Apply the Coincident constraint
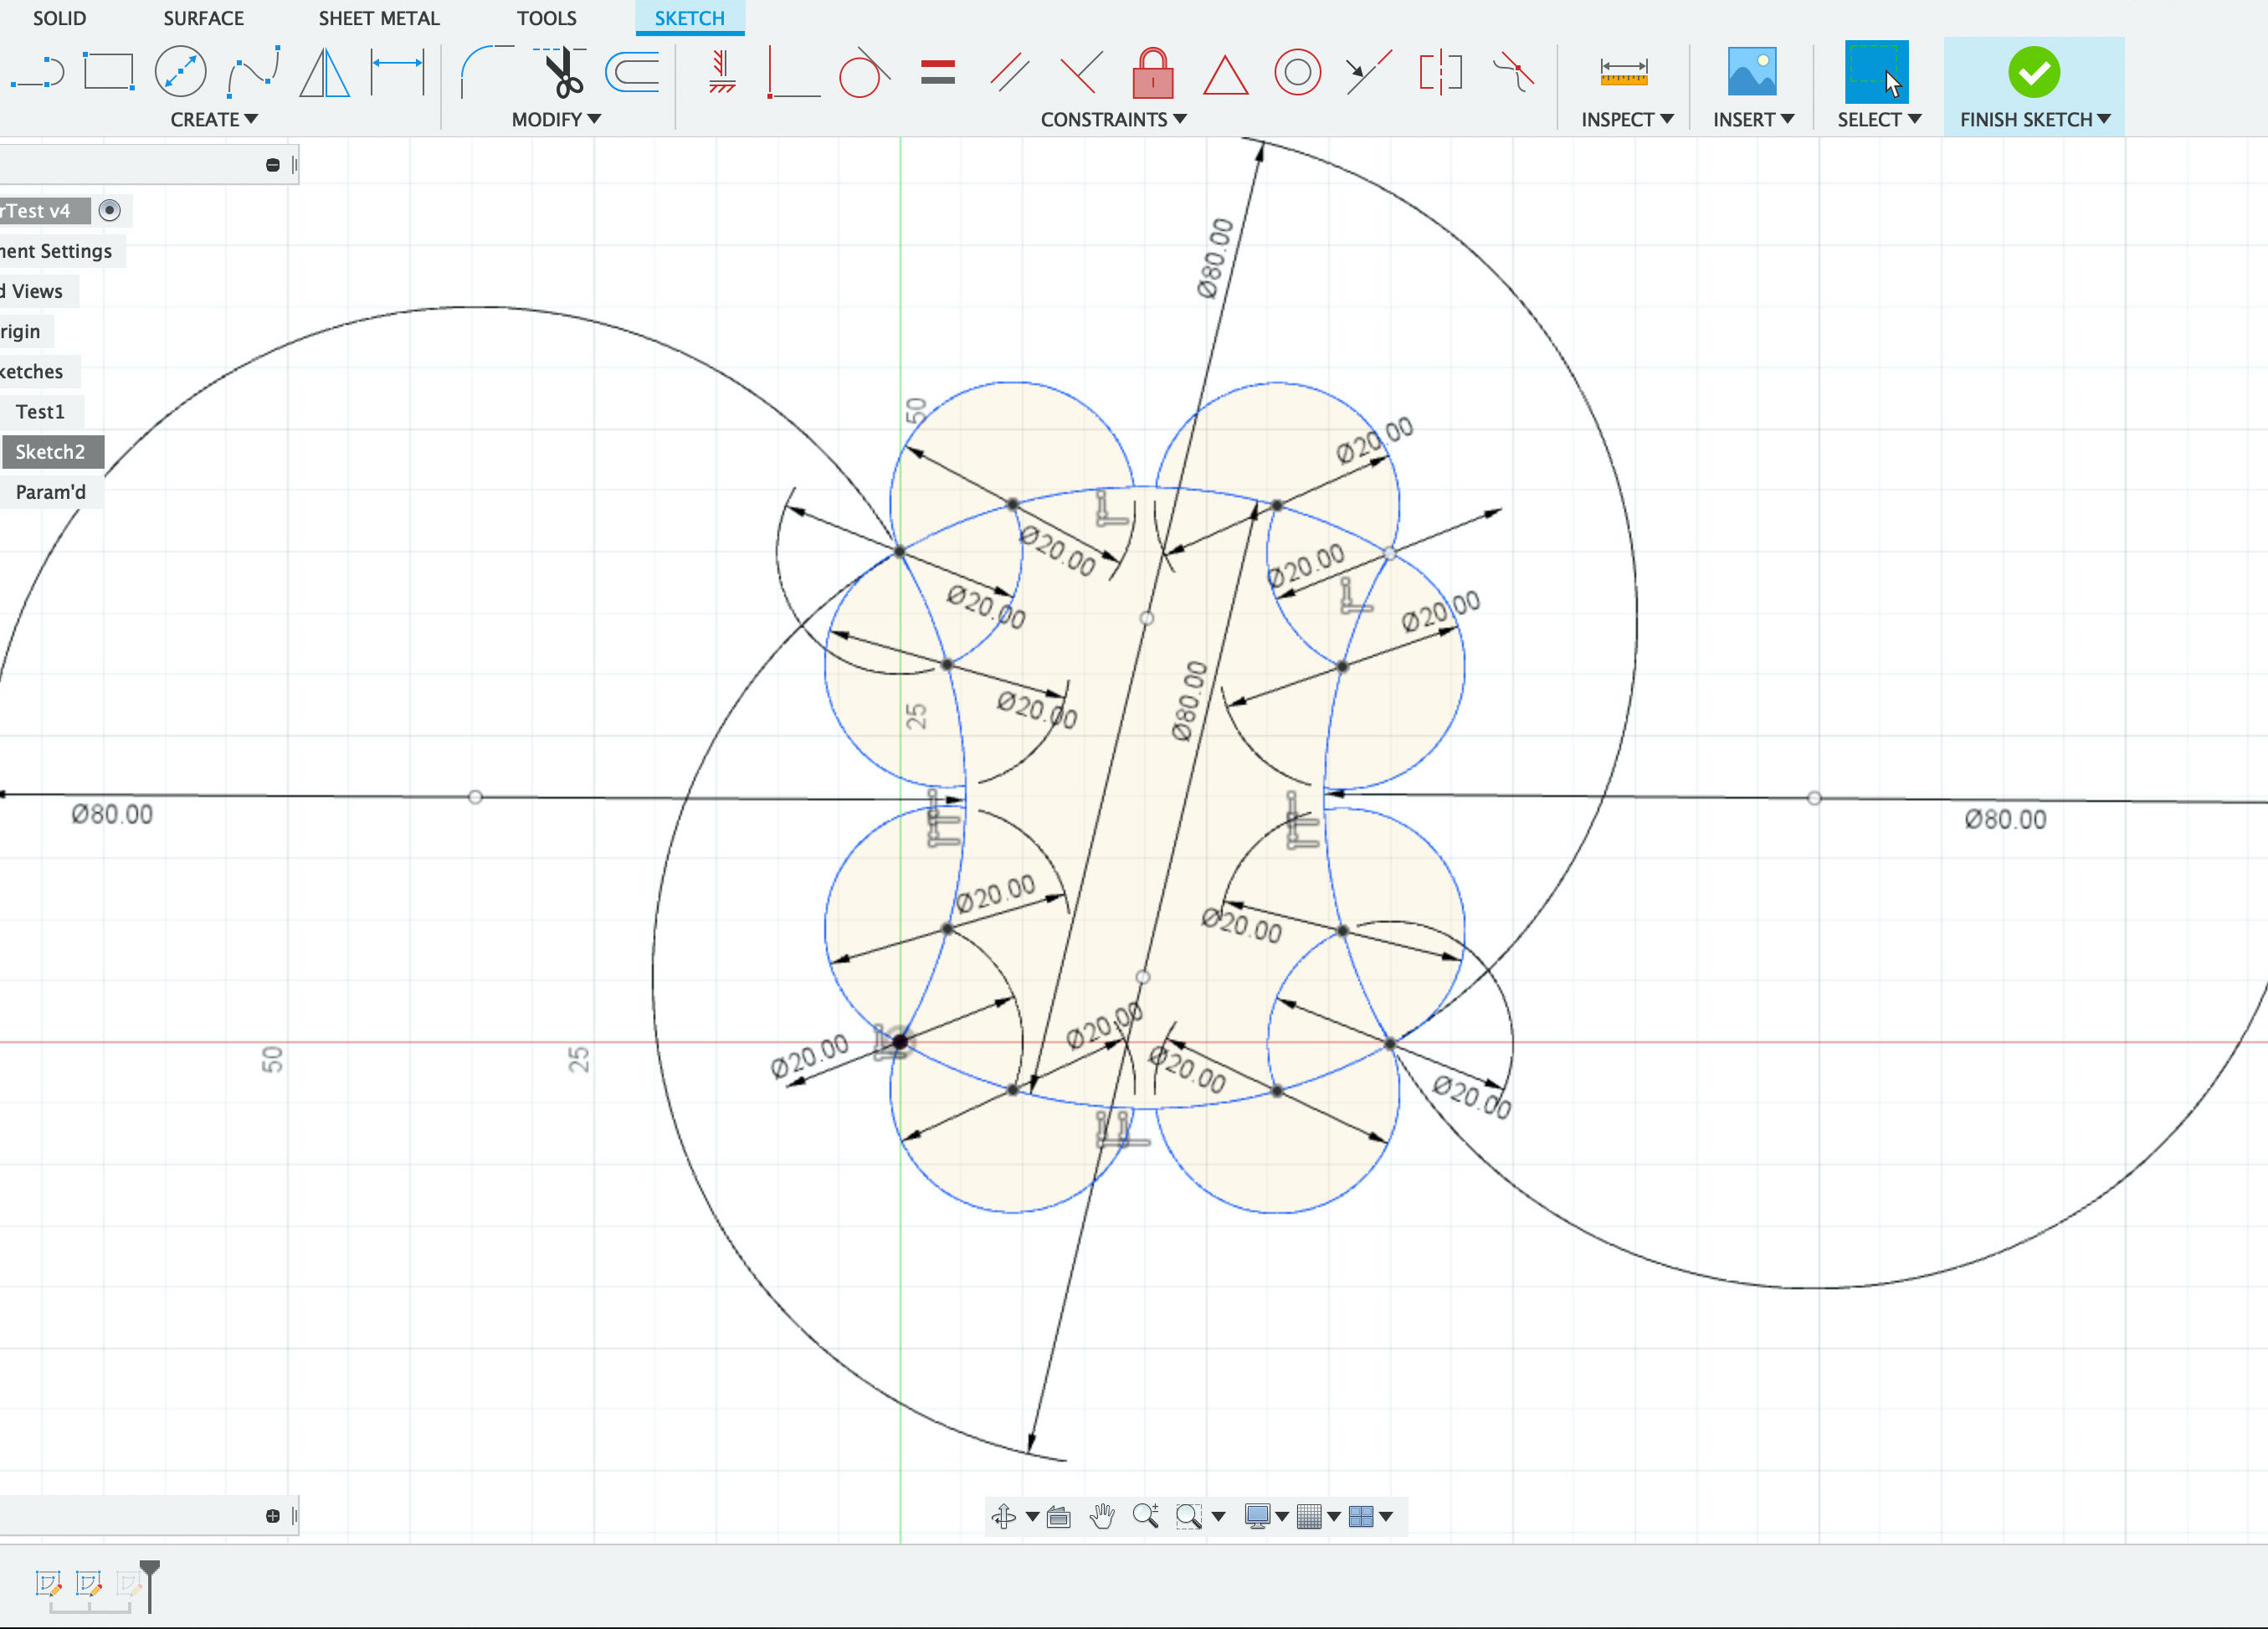 tap(793, 73)
